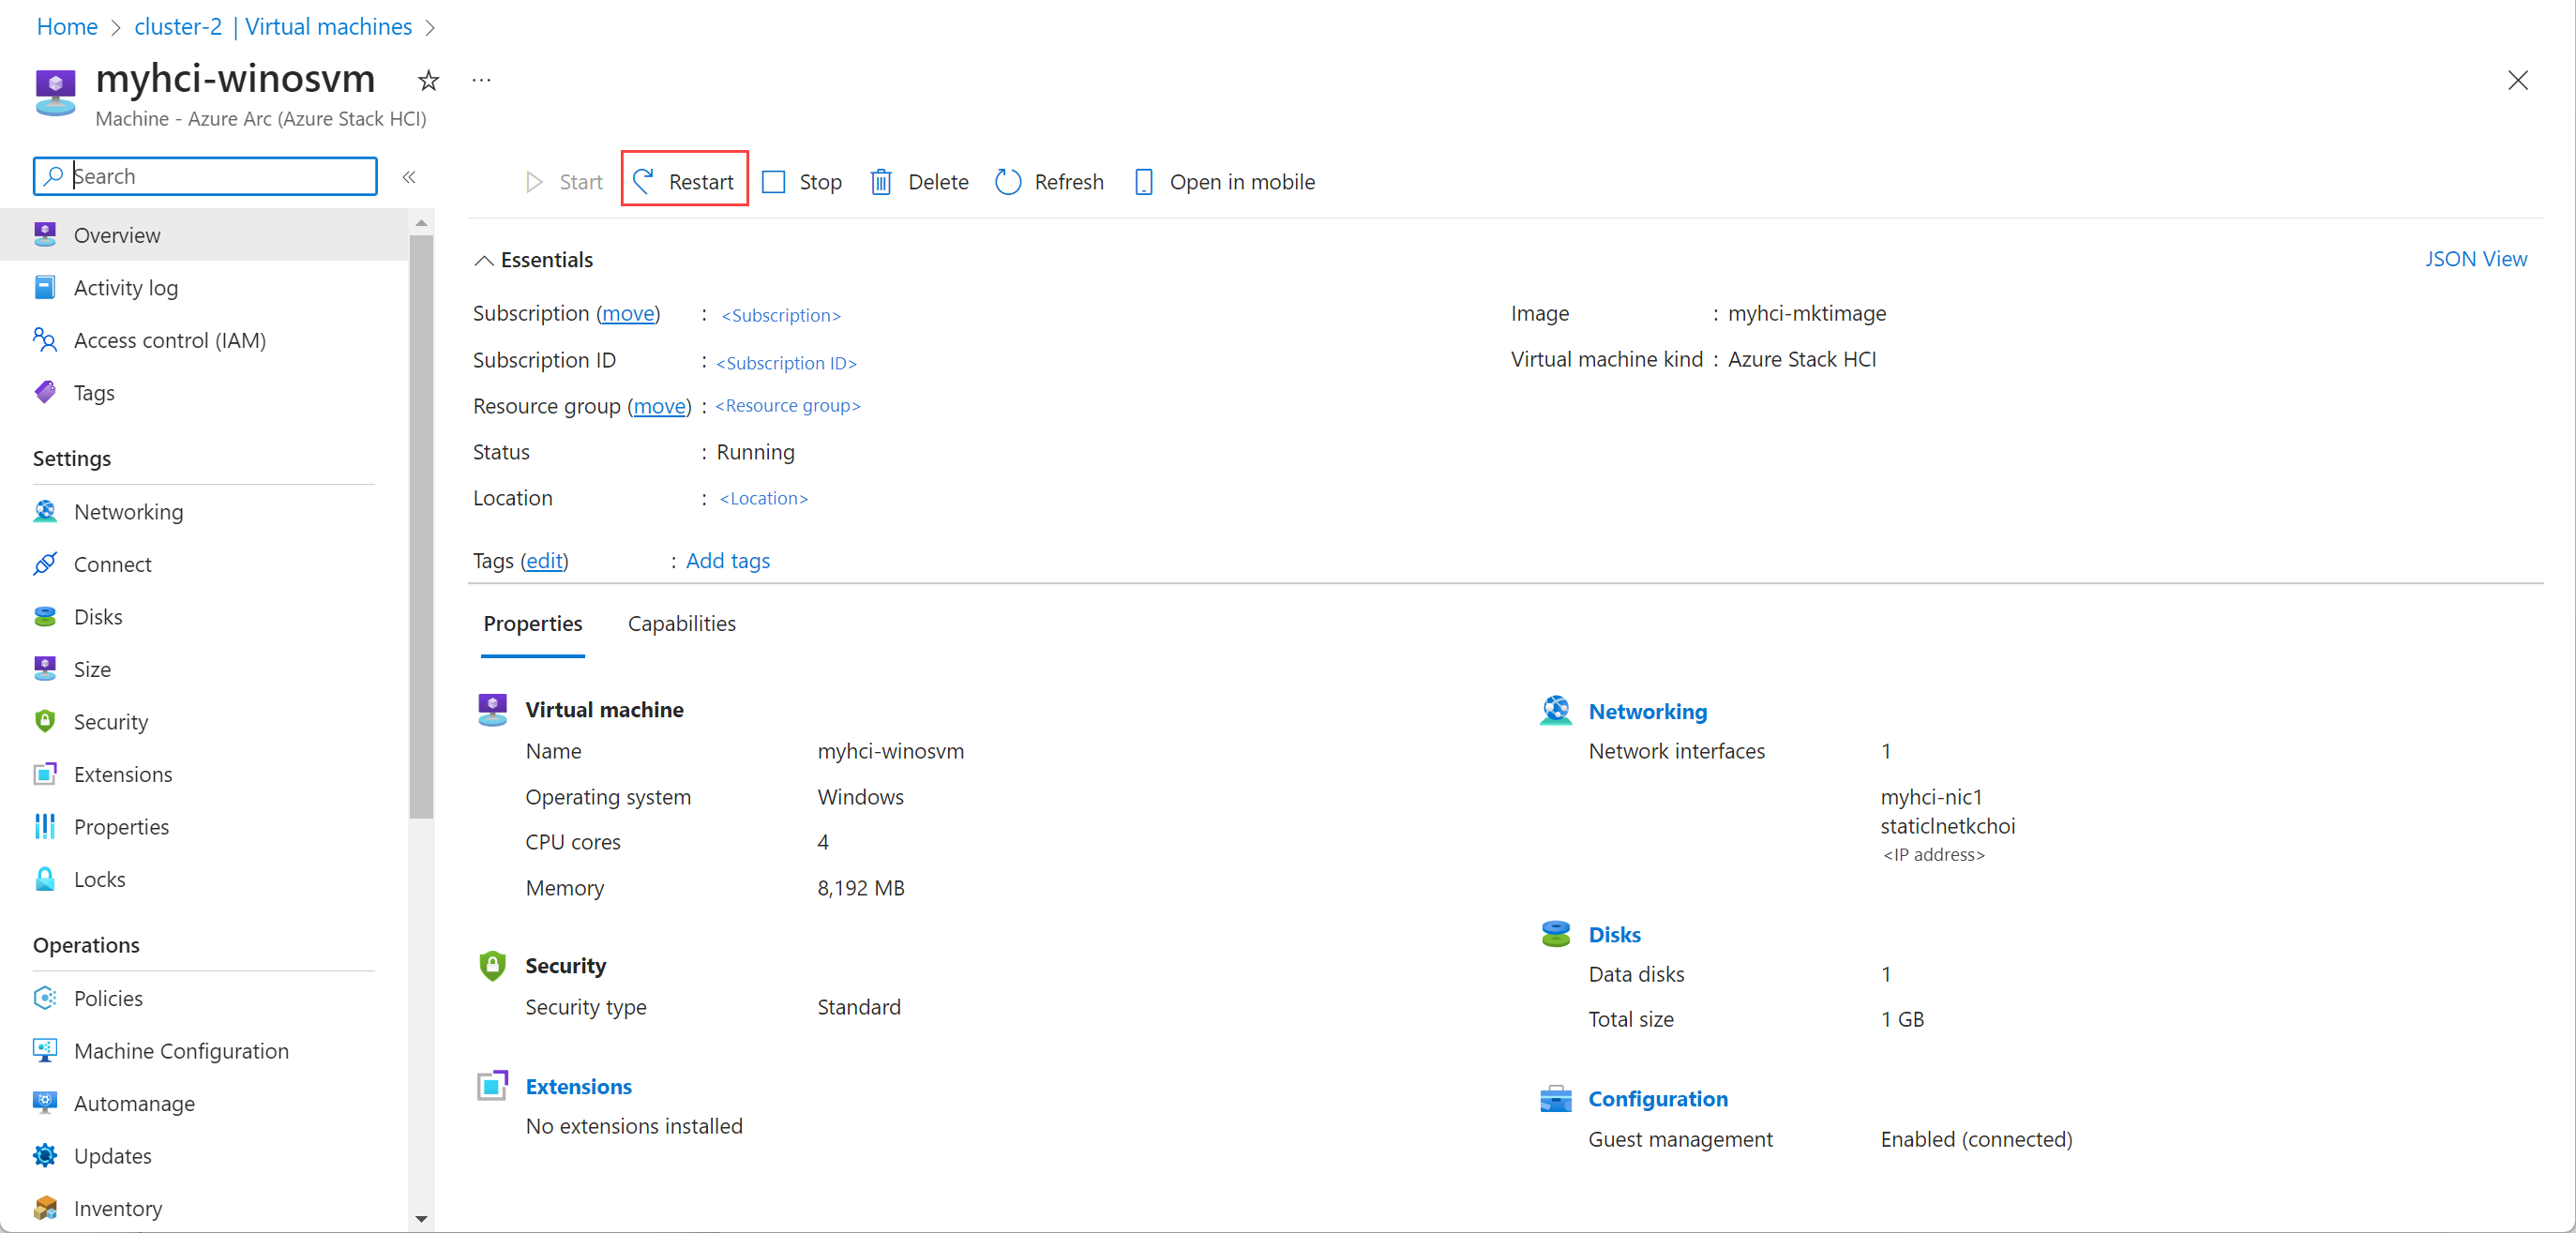The image size is (2576, 1233).
Task: Click the Extensions icon in sidebar
Action: pyautogui.click(x=45, y=774)
